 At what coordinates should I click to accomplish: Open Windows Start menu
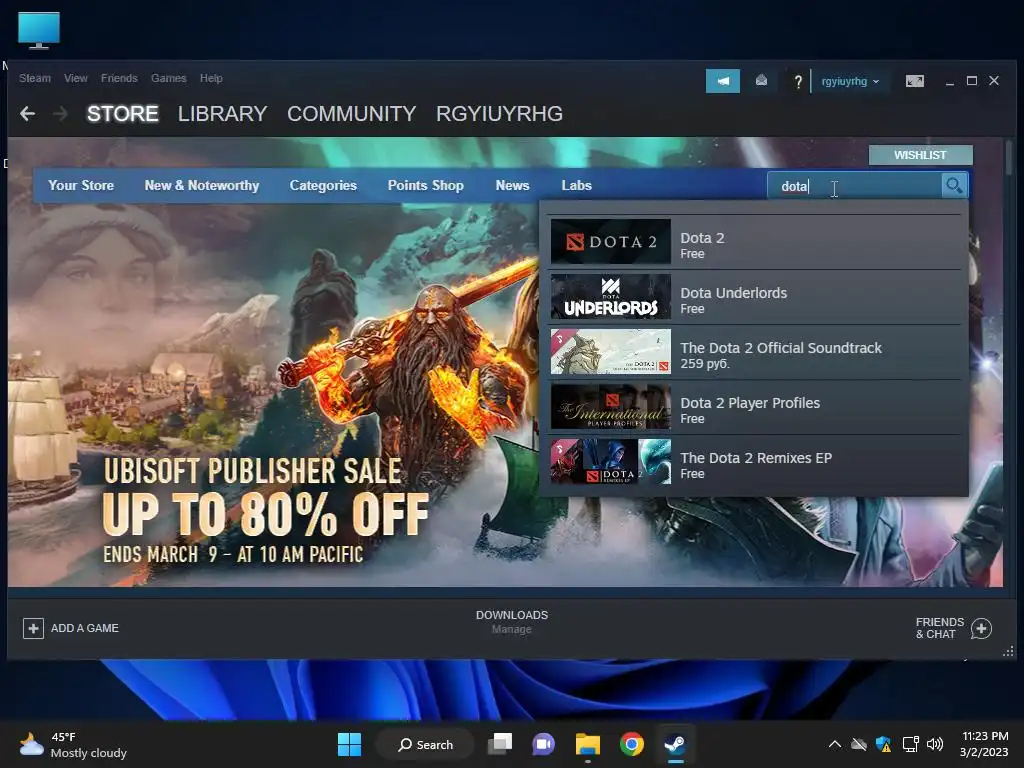349,744
